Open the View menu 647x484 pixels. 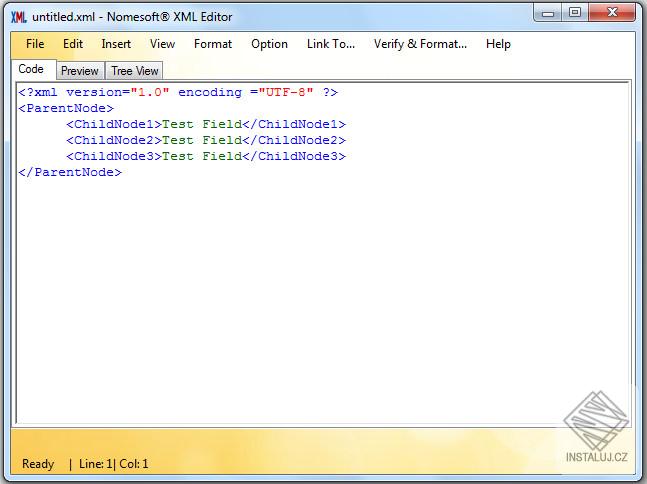[162, 44]
